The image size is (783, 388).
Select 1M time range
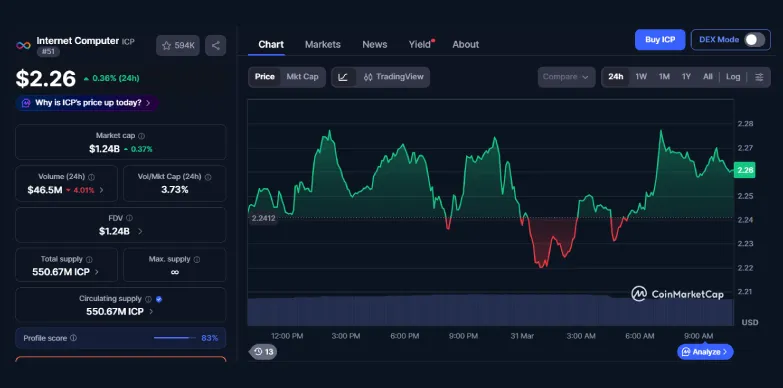(x=664, y=77)
